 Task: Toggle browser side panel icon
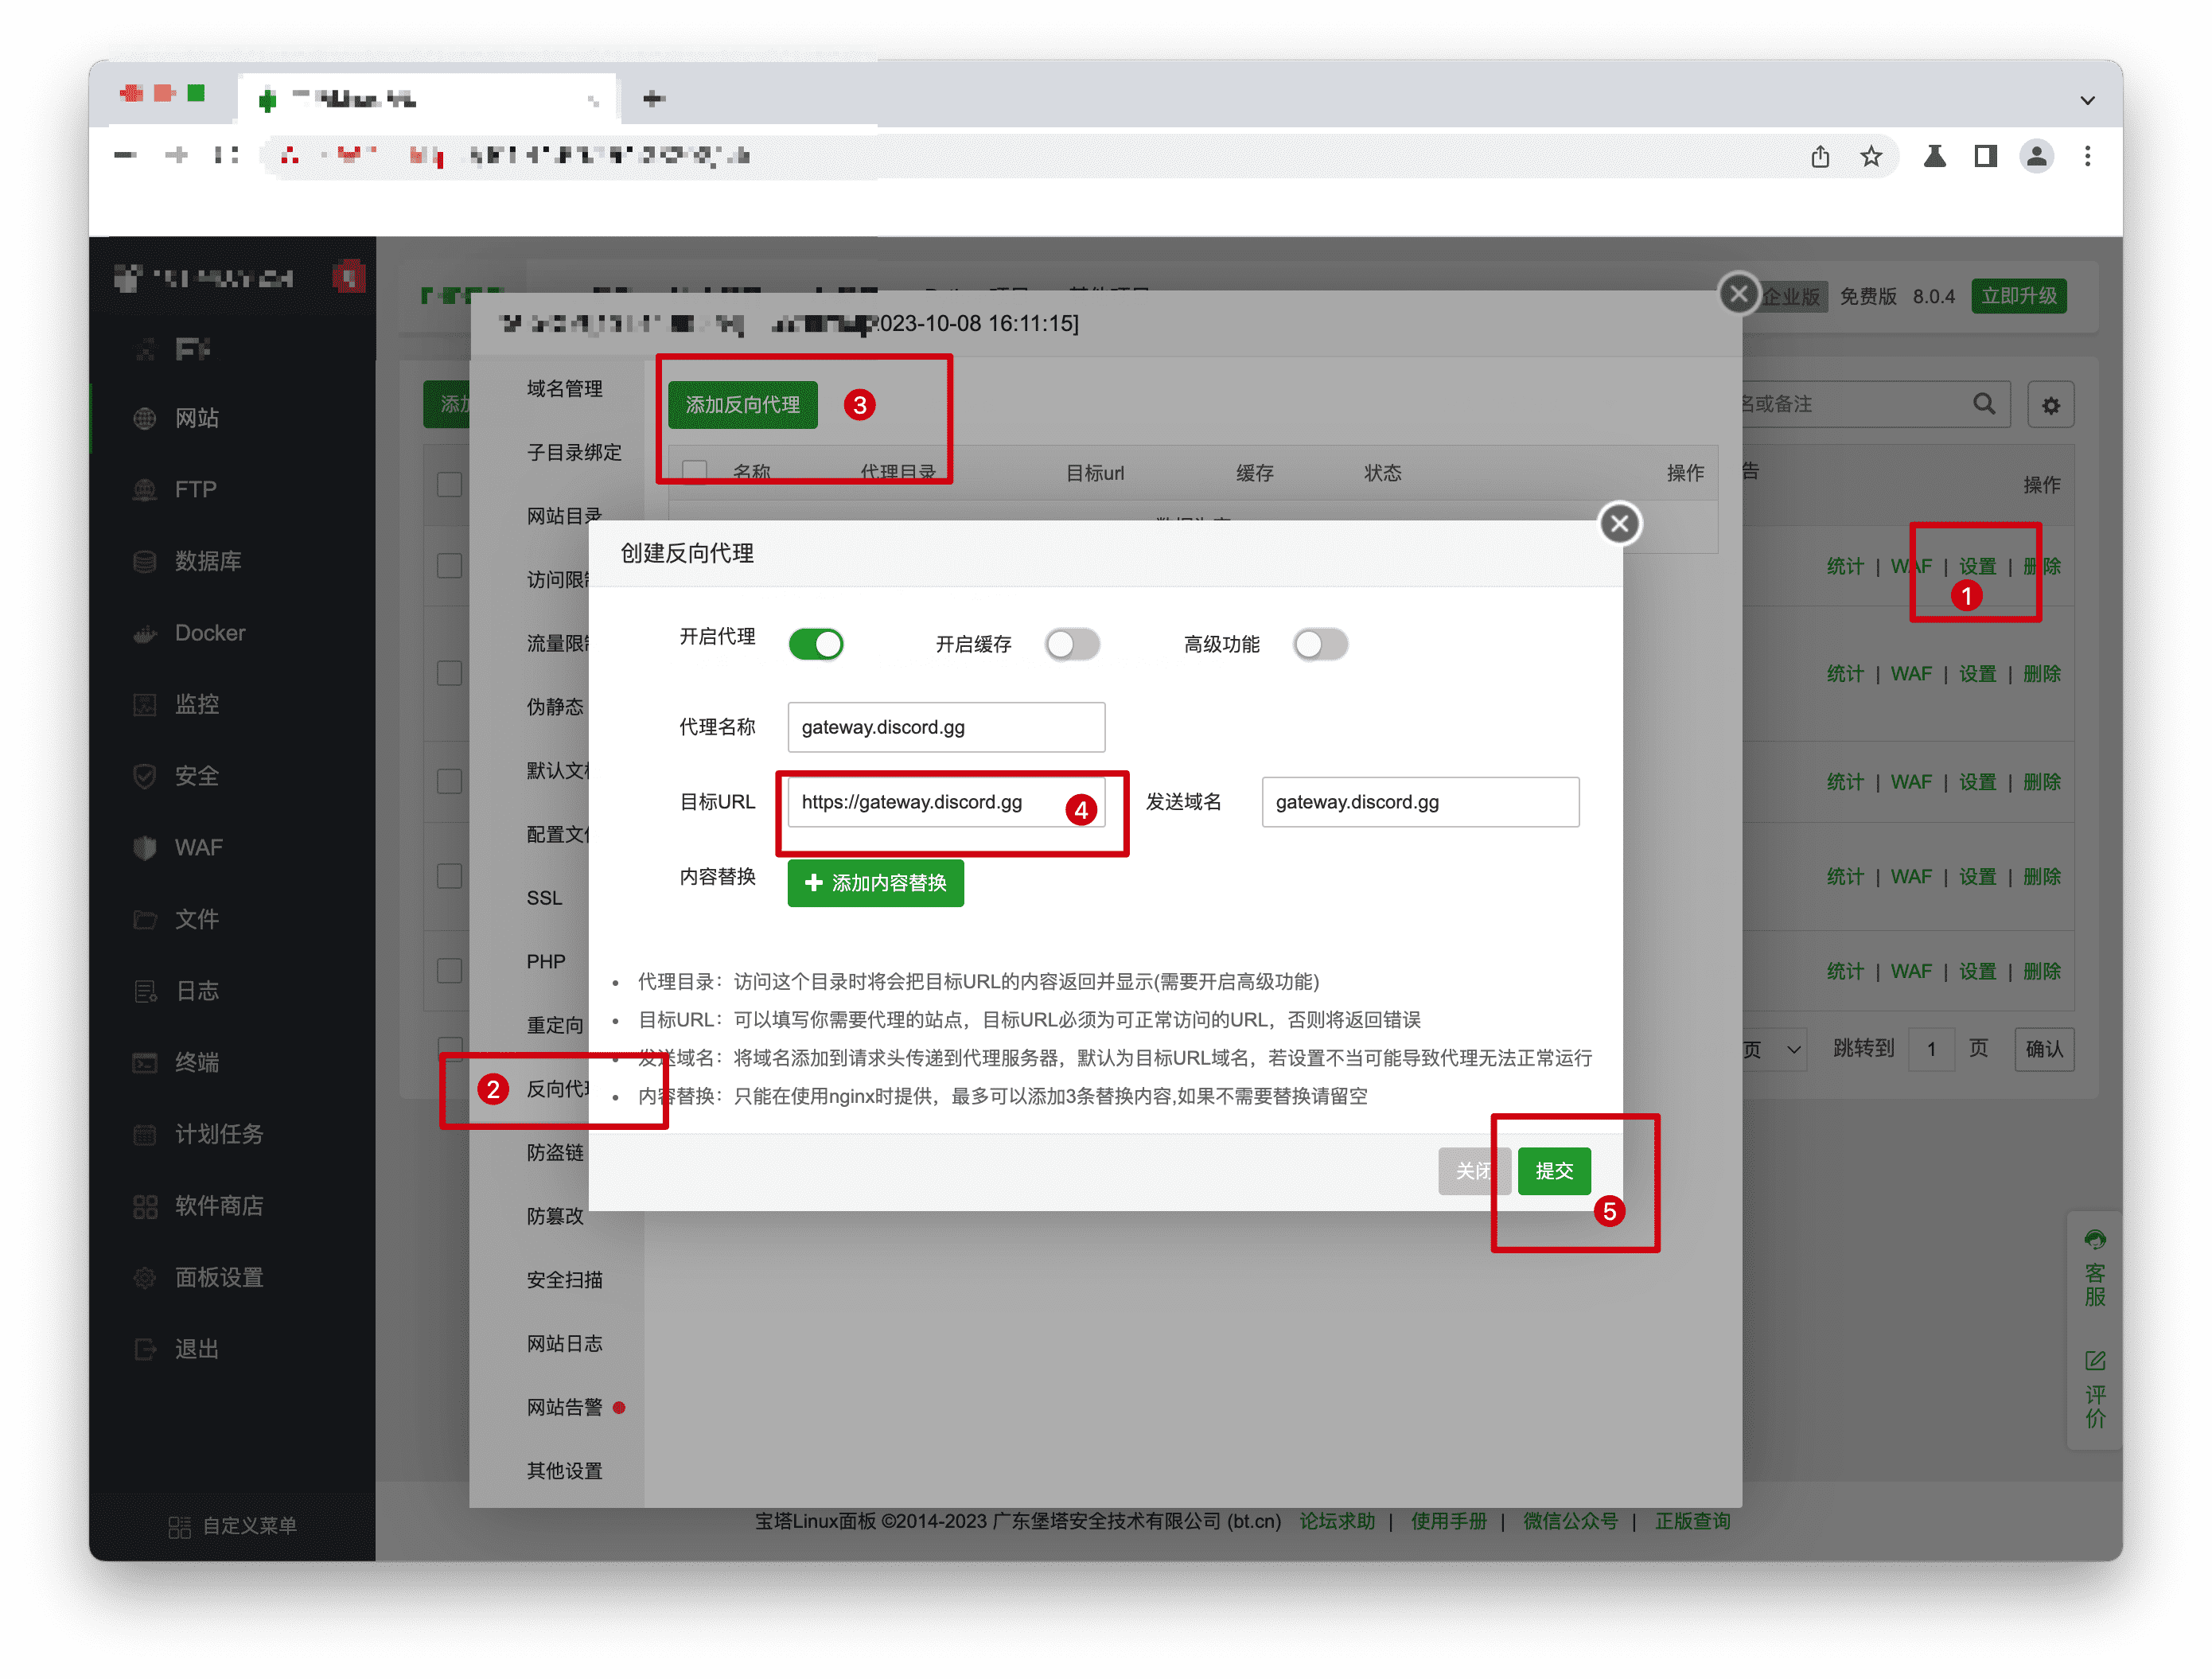tap(1986, 156)
